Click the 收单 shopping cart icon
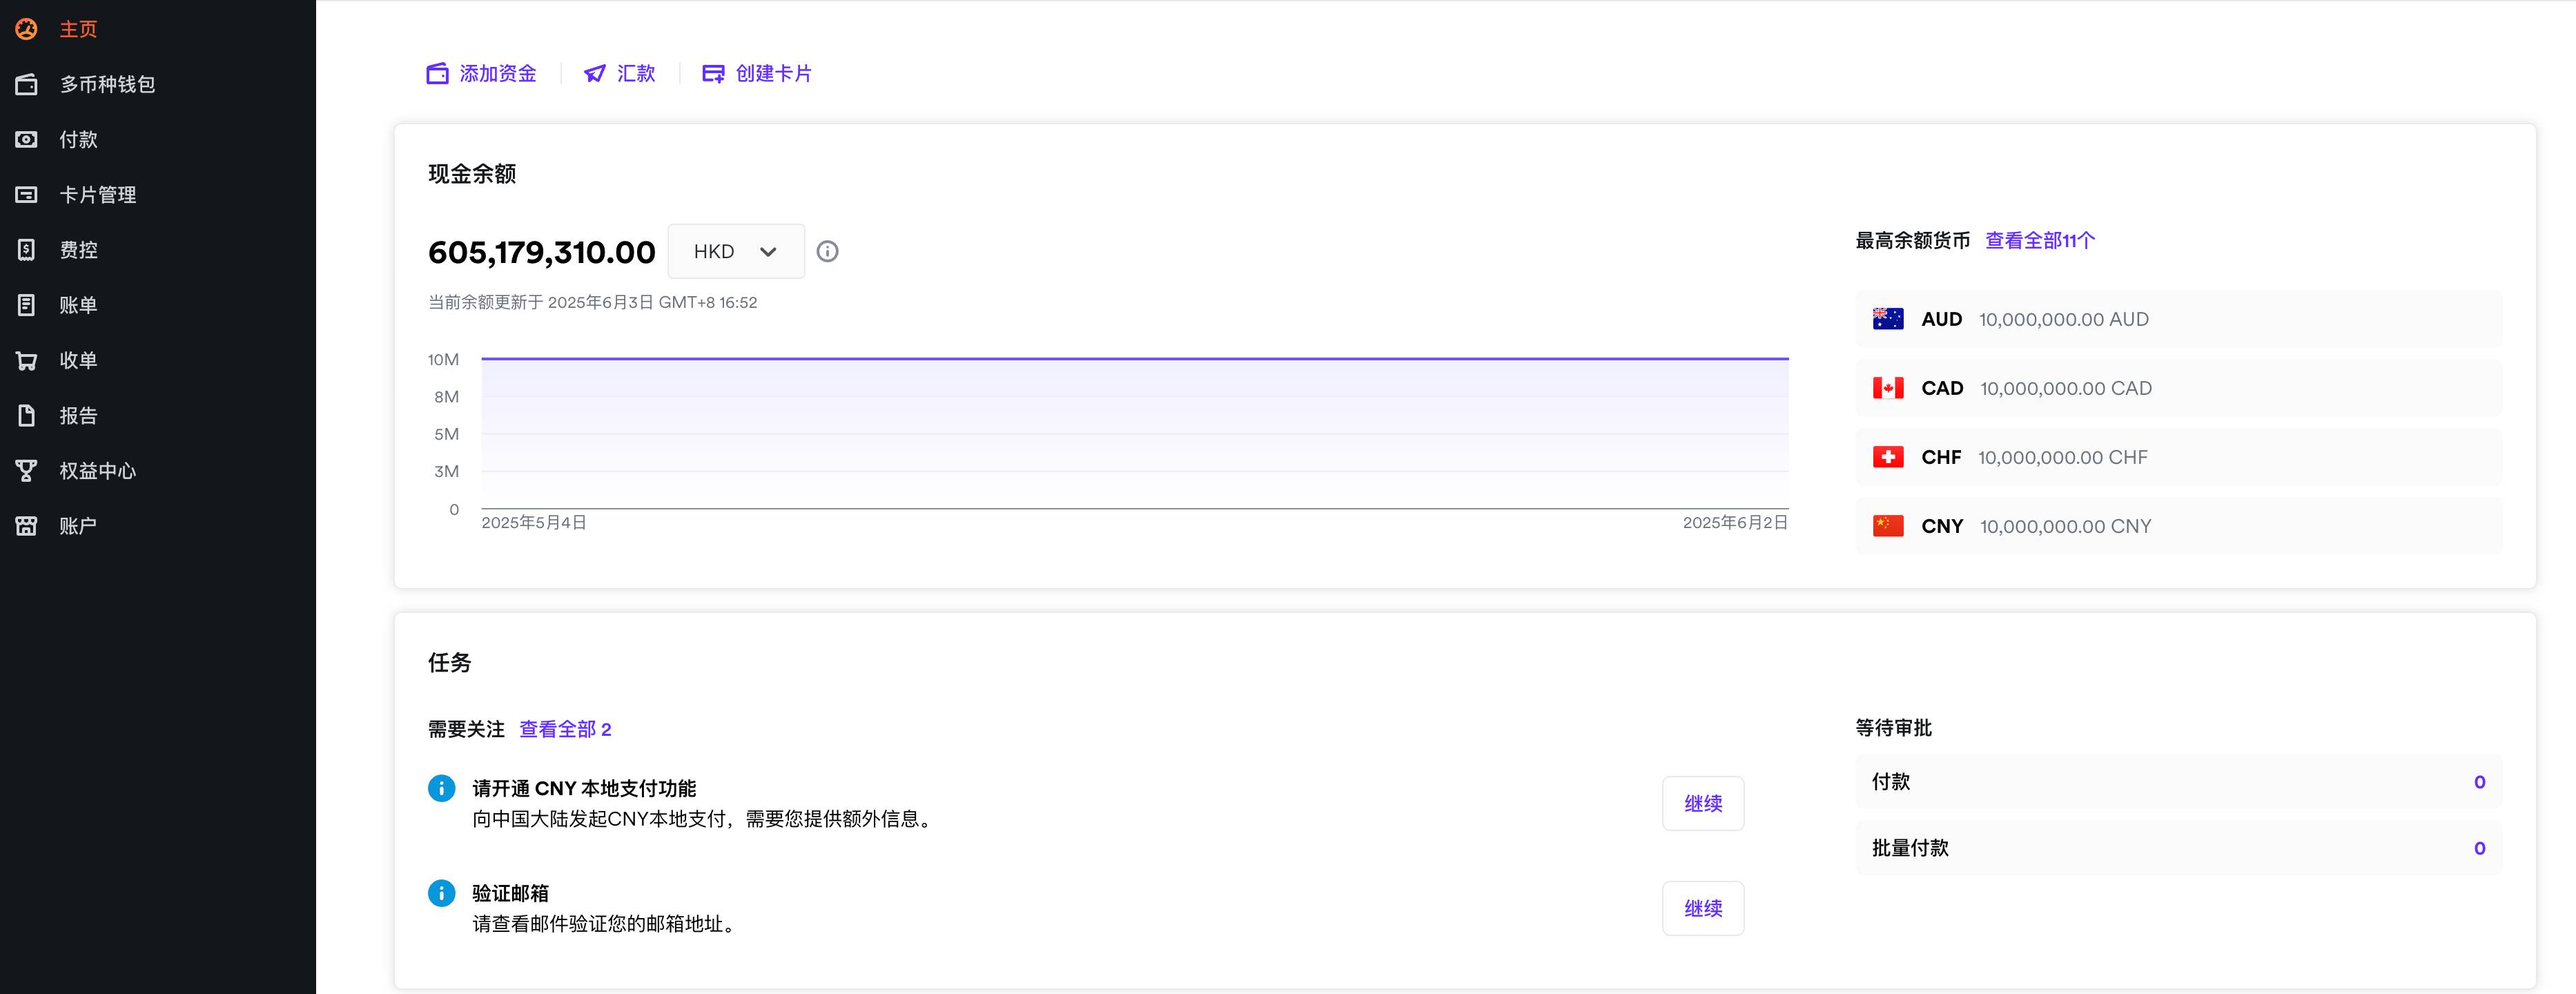Viewport: 2576px width, 994px height. 27,361
